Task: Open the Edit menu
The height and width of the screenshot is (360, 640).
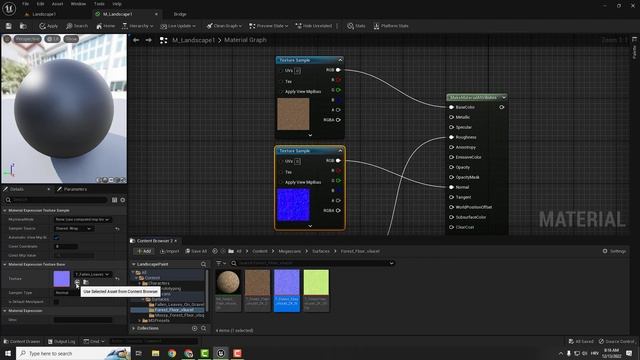Action: [x=40, y=4]
